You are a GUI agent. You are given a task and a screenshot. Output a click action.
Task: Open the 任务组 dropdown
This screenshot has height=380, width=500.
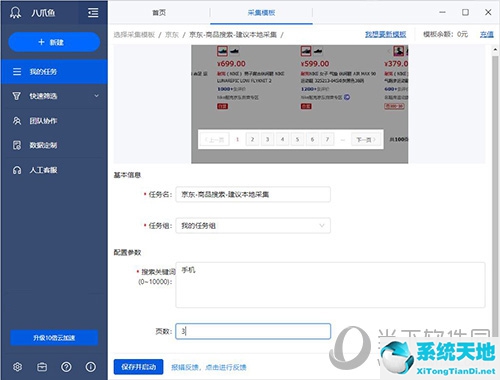[253, 226]
